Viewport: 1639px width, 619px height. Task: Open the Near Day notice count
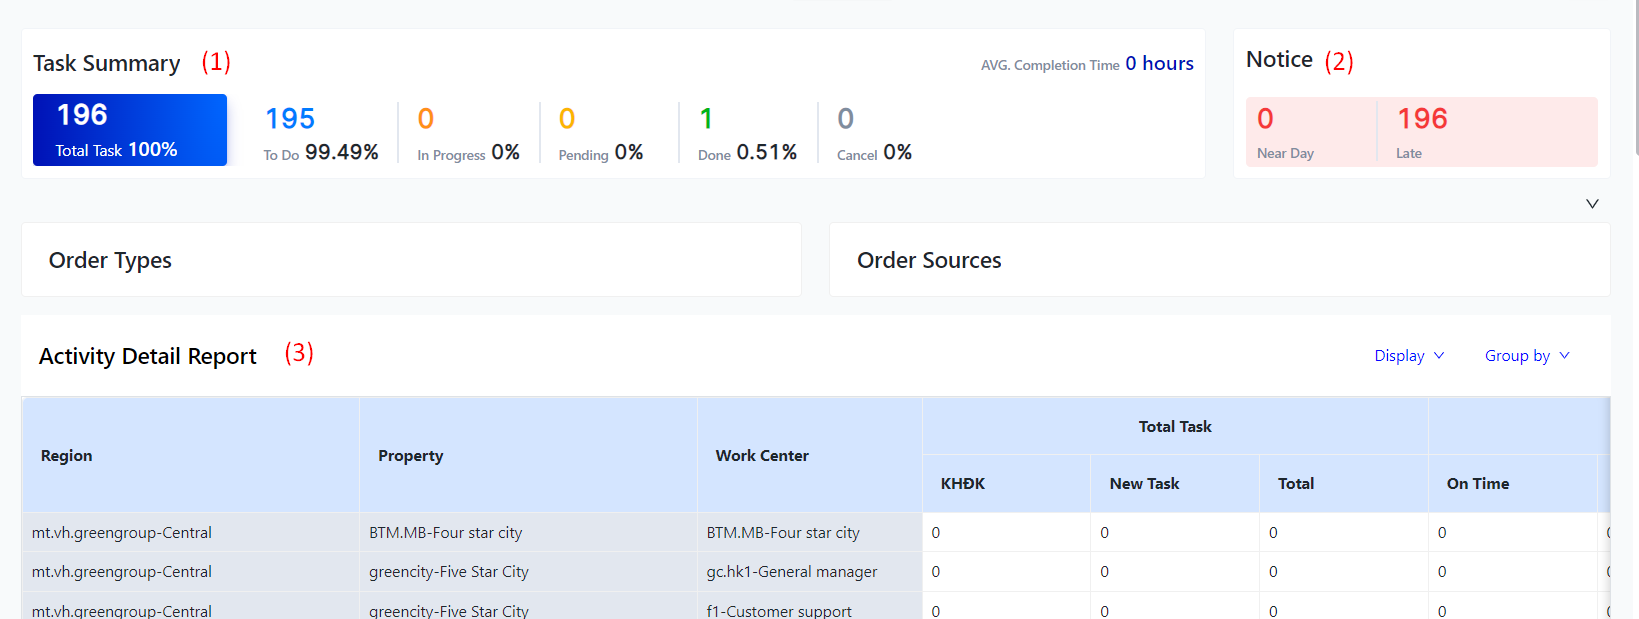pos(1310,132)
